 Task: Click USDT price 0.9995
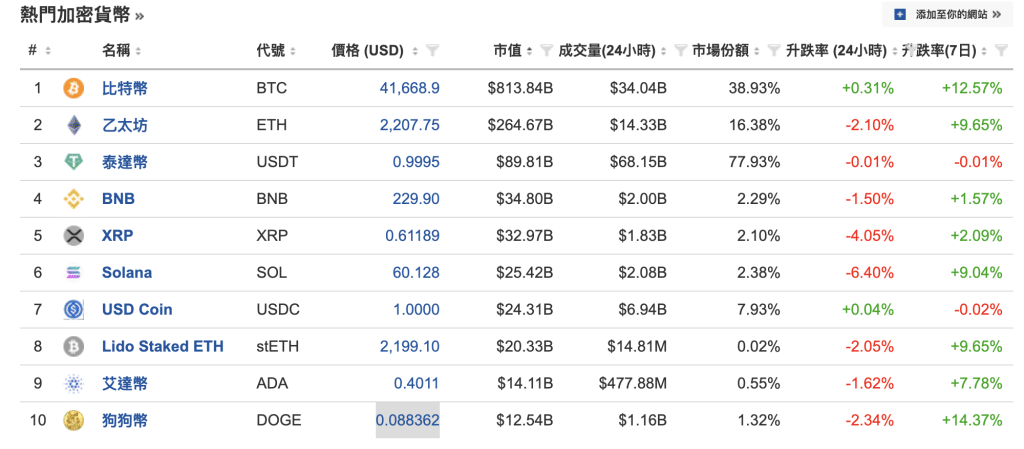coord(416,162)
